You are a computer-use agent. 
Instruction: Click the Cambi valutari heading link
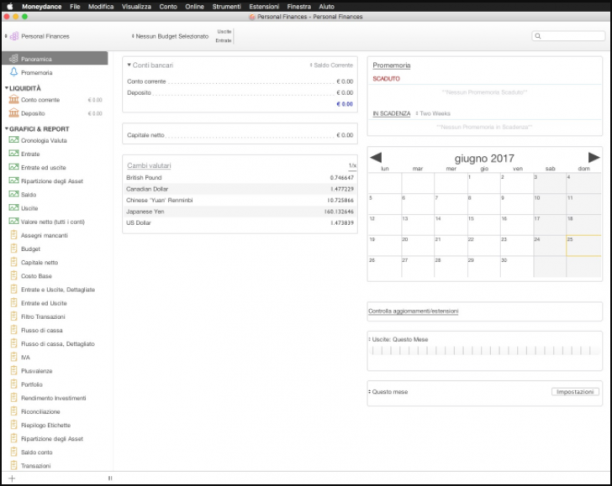(x=149, y=166)
